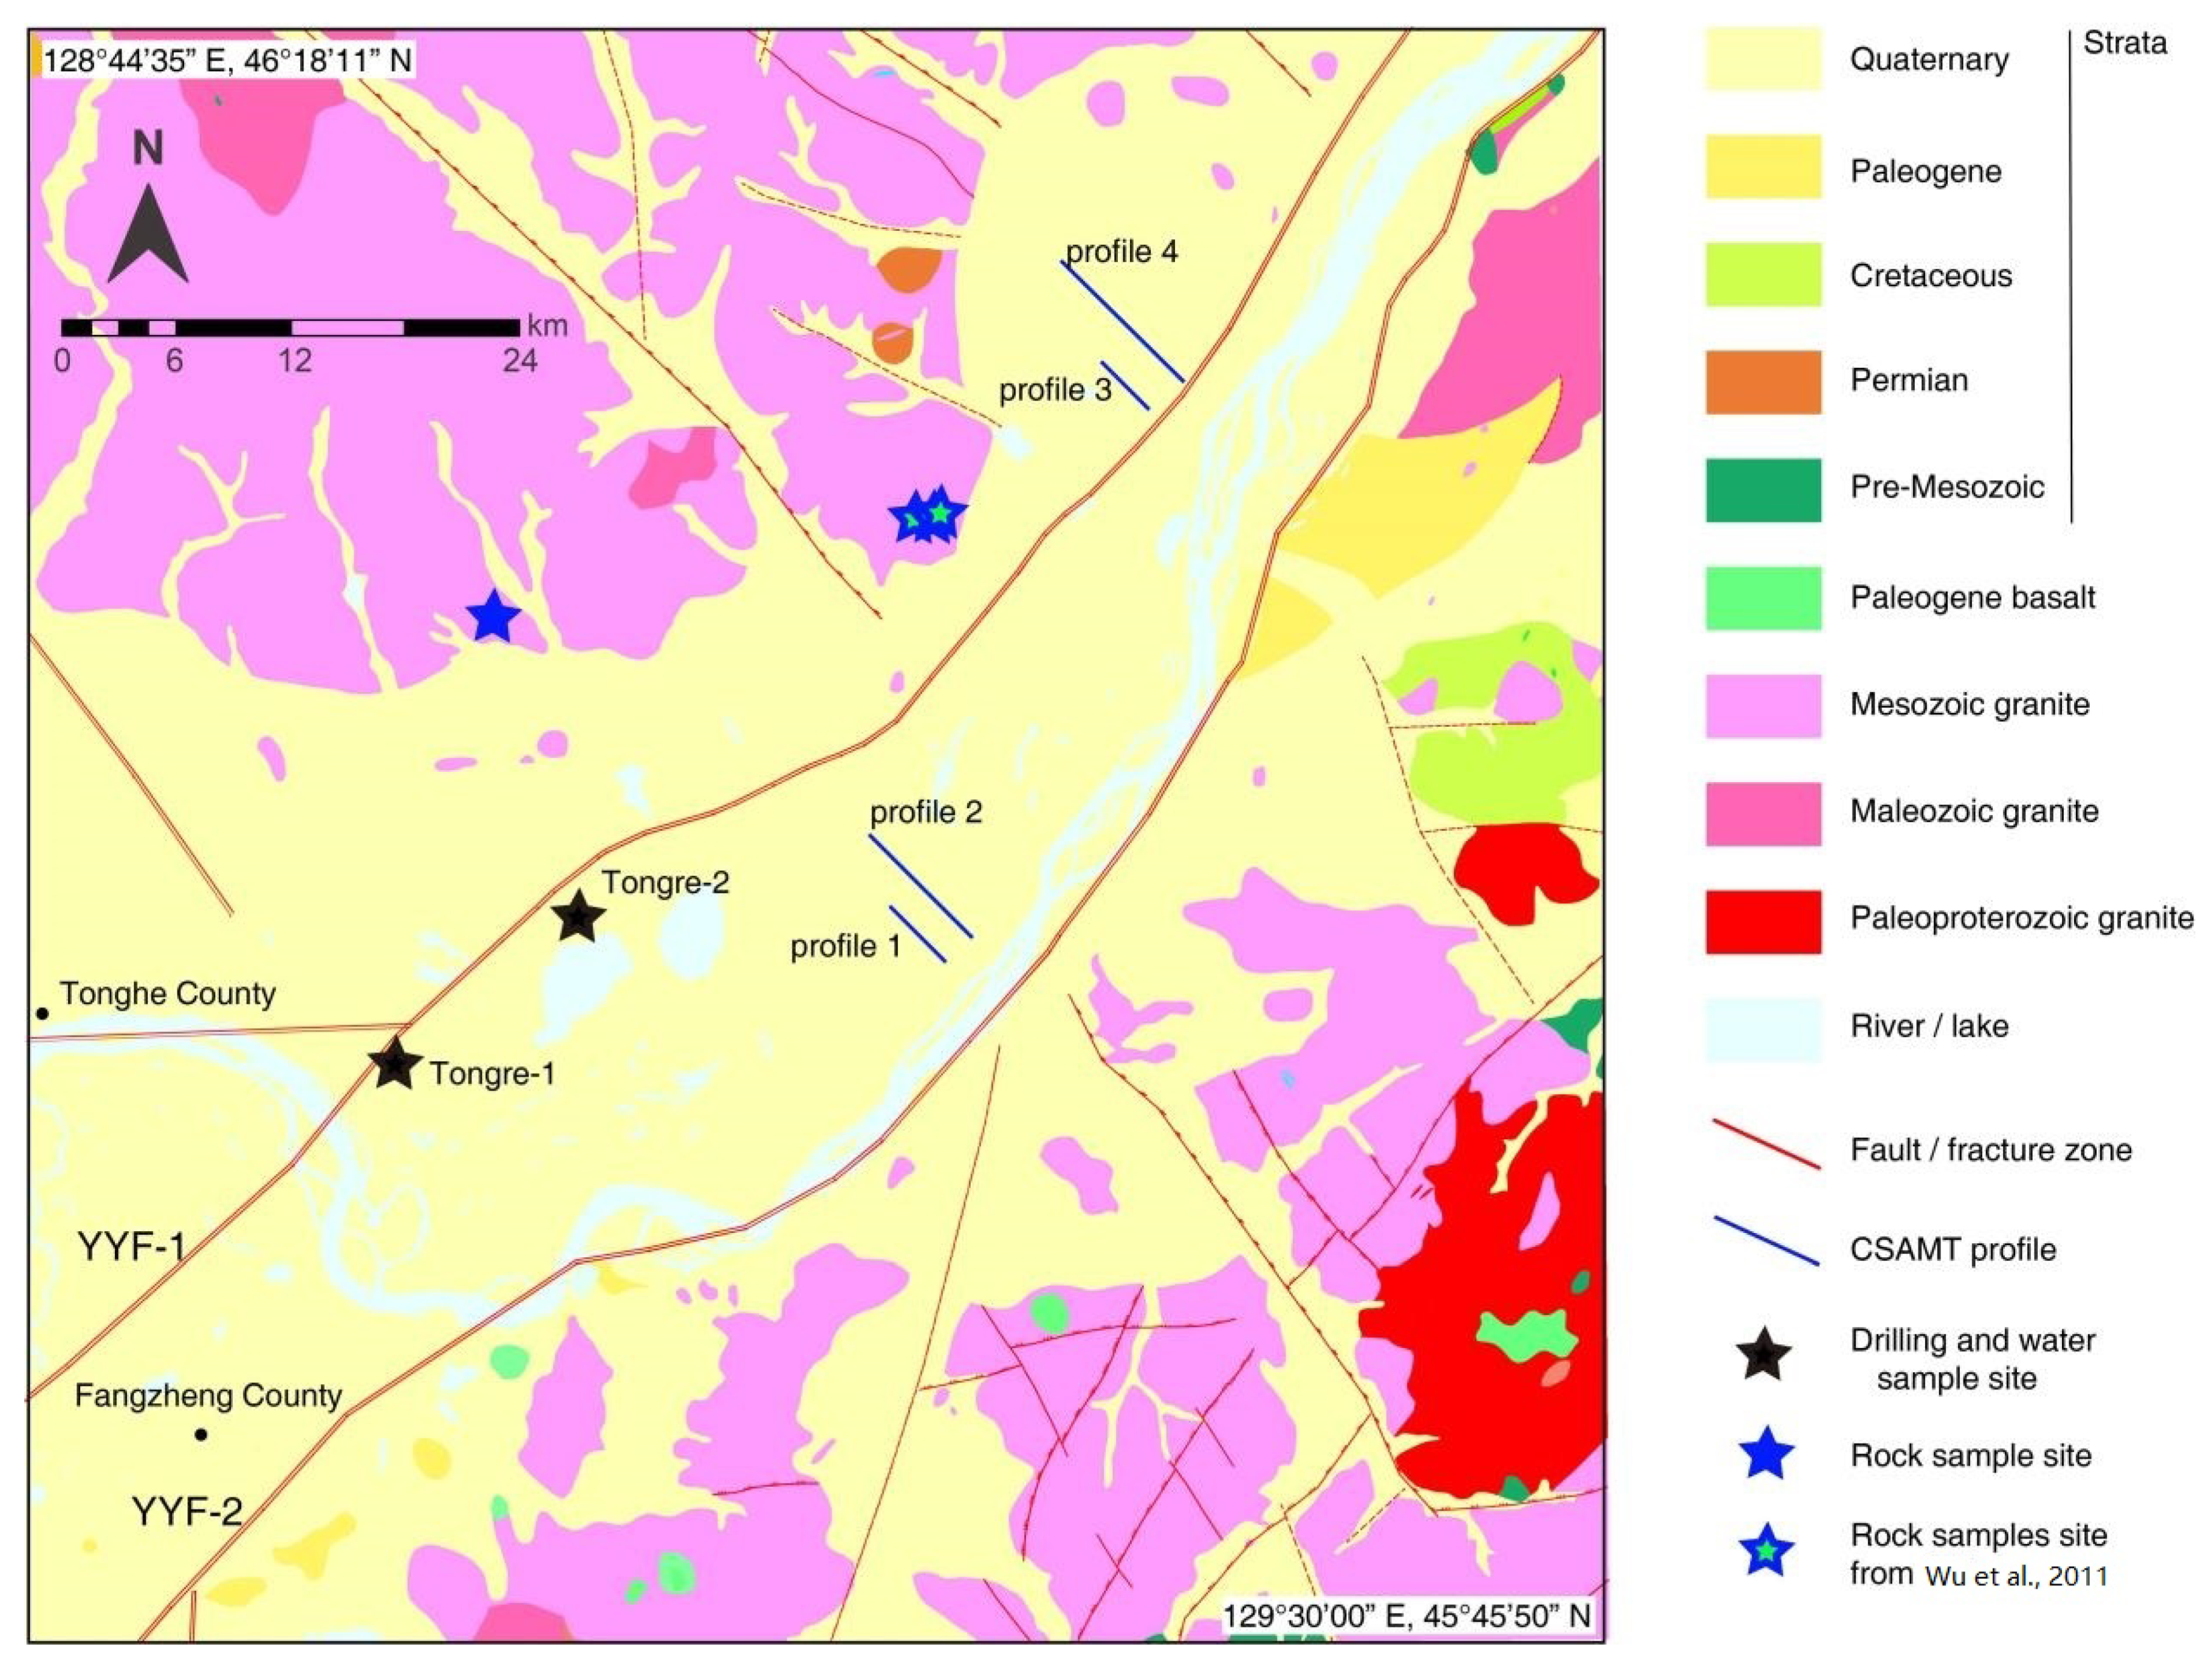Click the profile 4 label
Viewport: 2212px width, 1659px height.
1121,251
